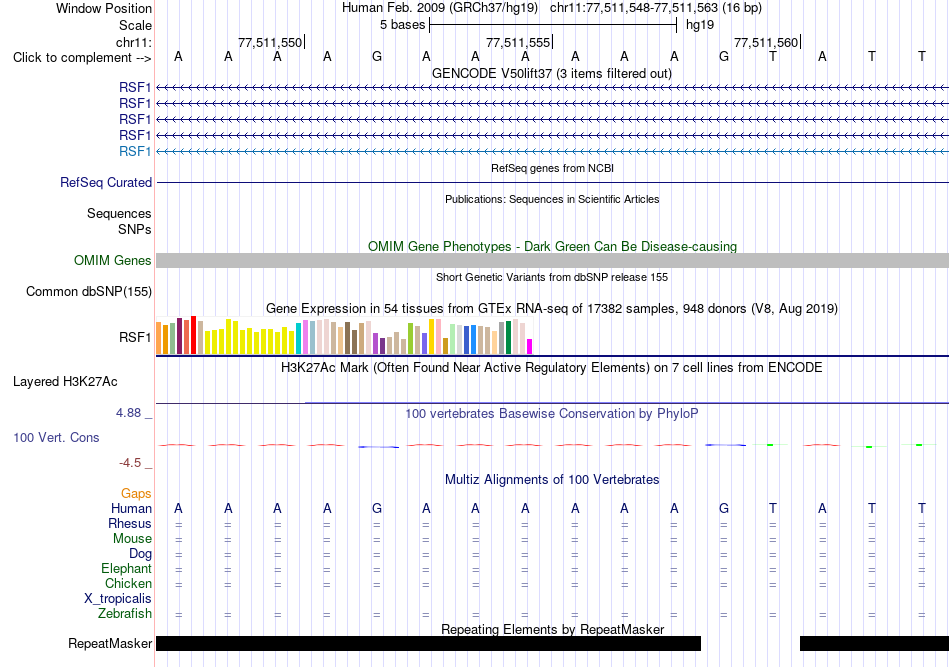Viewport: 950px width, 667px height.
Task: Click the long left RepeatMasker black block
Action: click(428, 643)
